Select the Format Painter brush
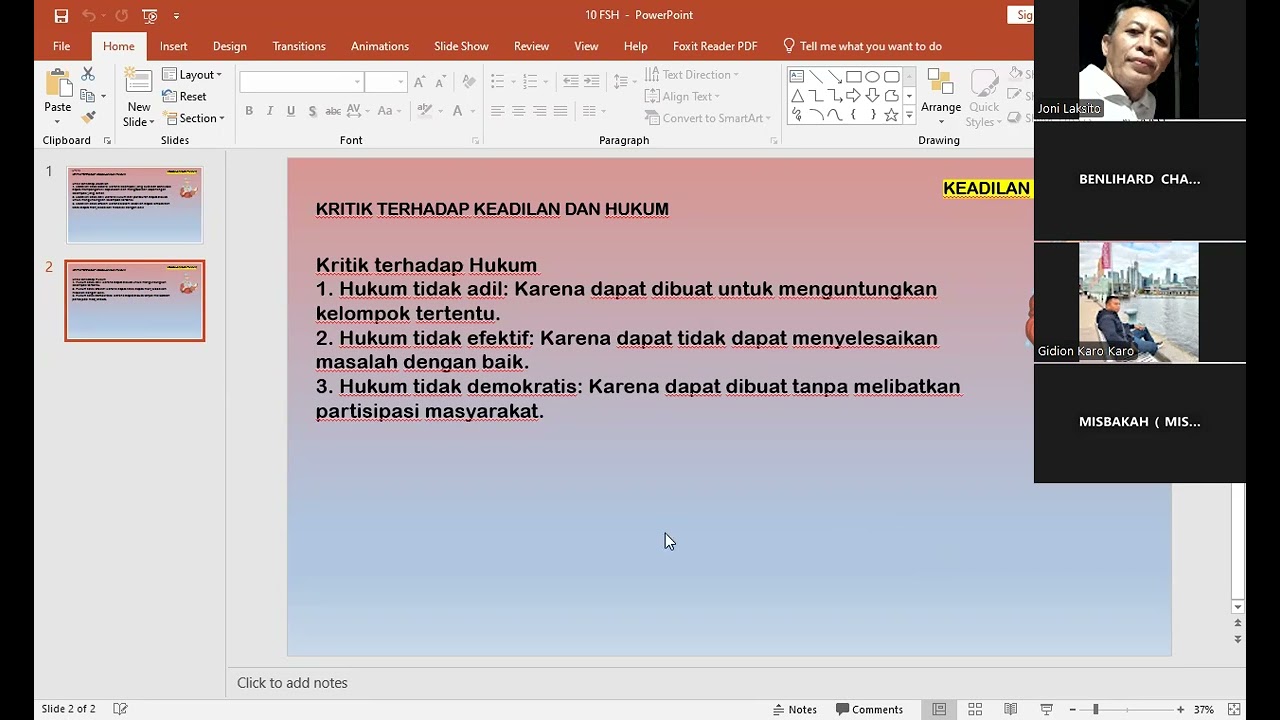The image size is (1280, 720). [88, 118]
